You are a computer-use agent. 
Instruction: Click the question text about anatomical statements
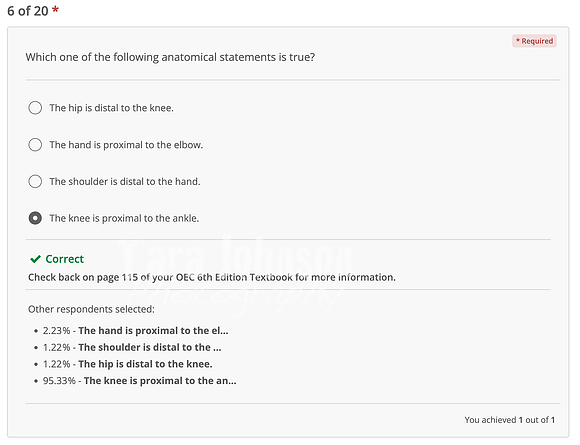tap(170, 57)
